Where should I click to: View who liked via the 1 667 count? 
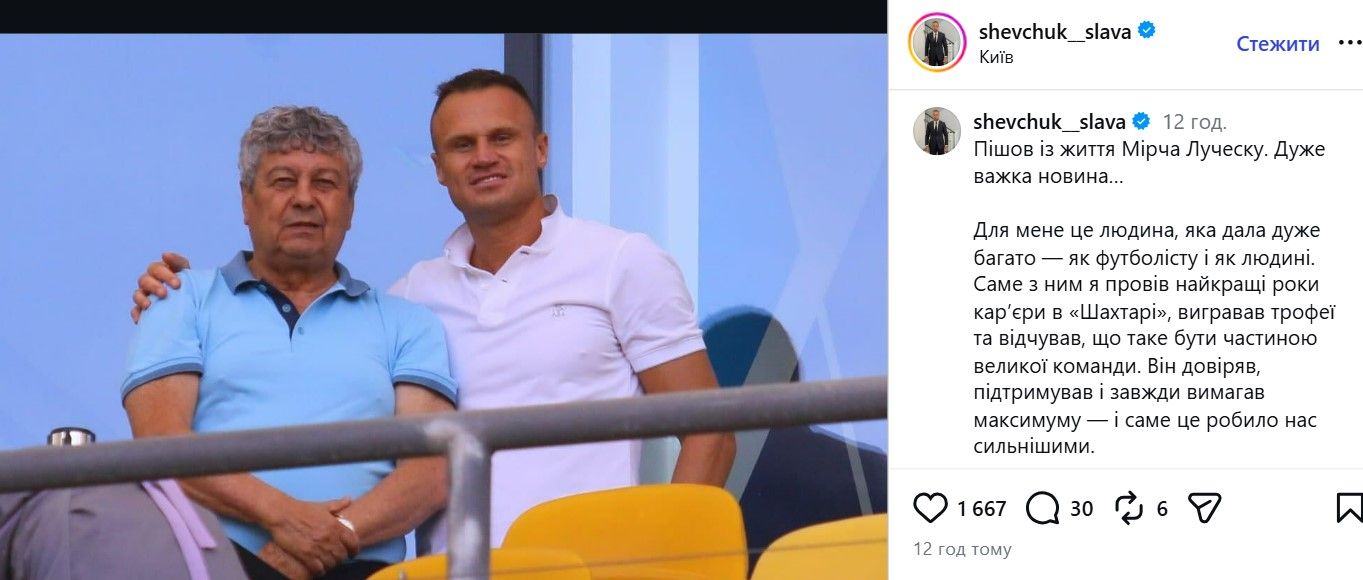(981, 509)
